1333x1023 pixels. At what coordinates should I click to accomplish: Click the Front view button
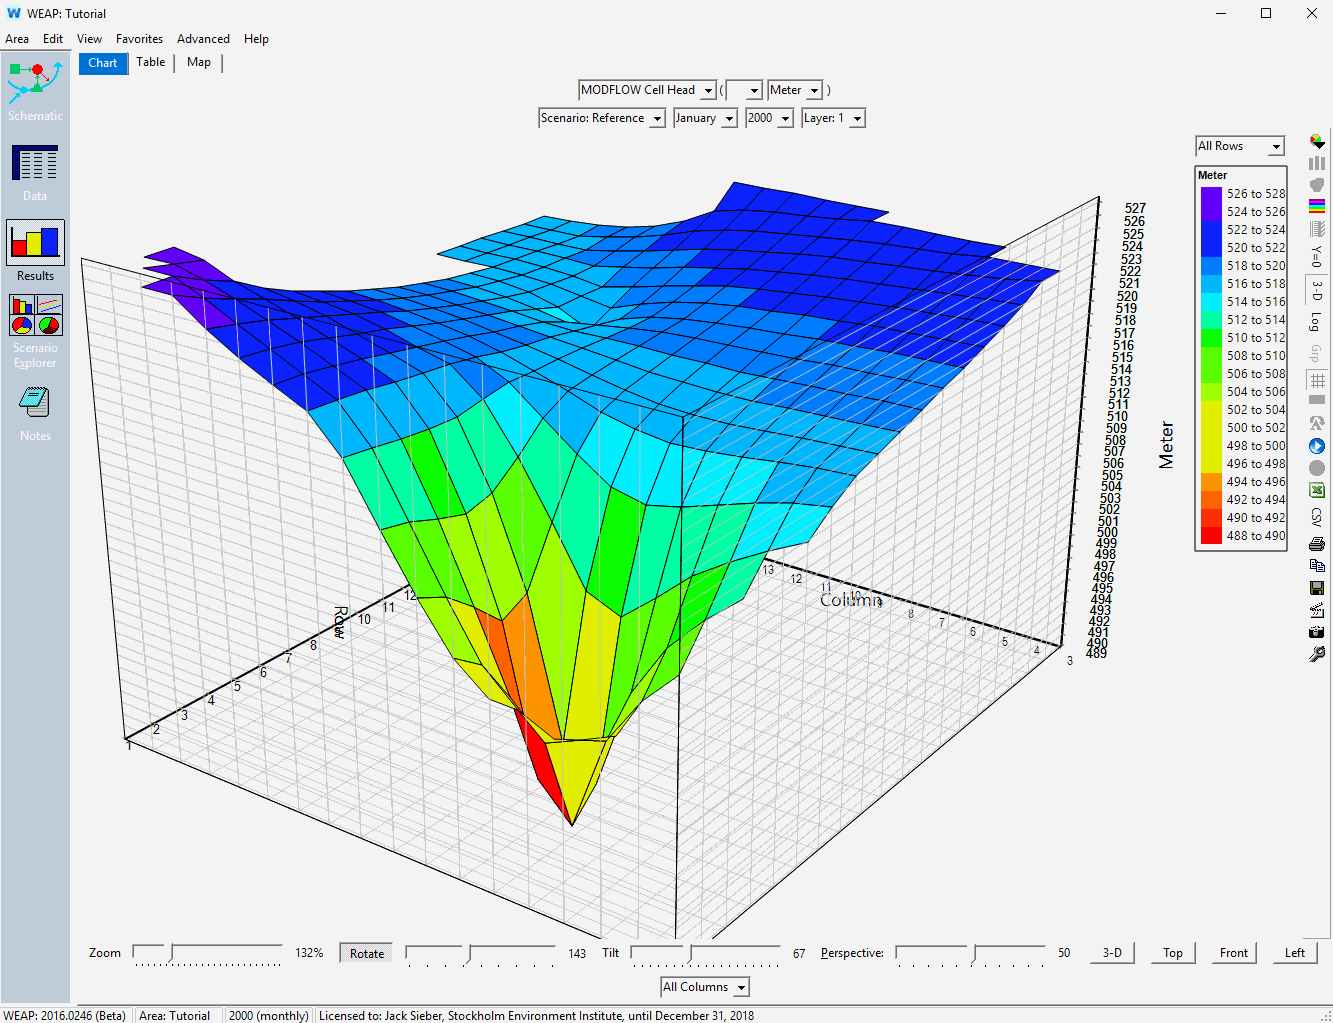[x=1234, y=953]
